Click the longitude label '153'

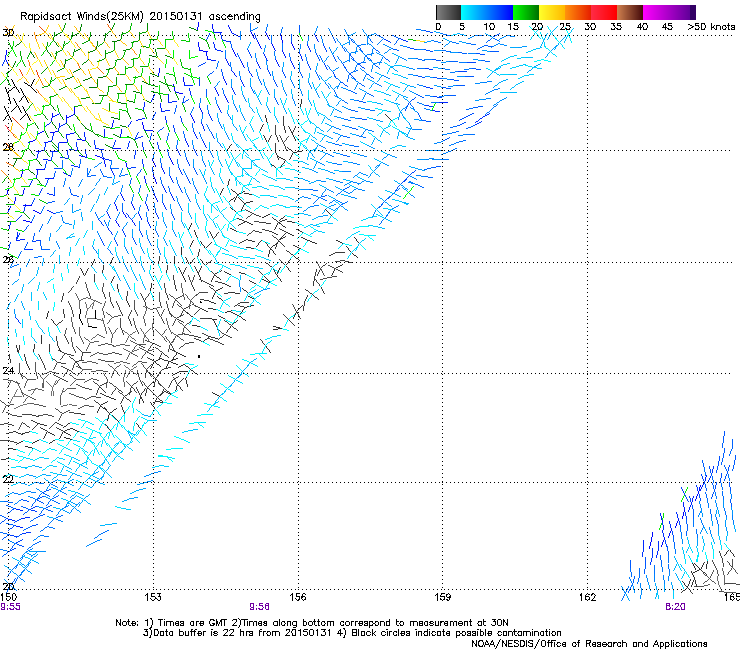(153, 597)
